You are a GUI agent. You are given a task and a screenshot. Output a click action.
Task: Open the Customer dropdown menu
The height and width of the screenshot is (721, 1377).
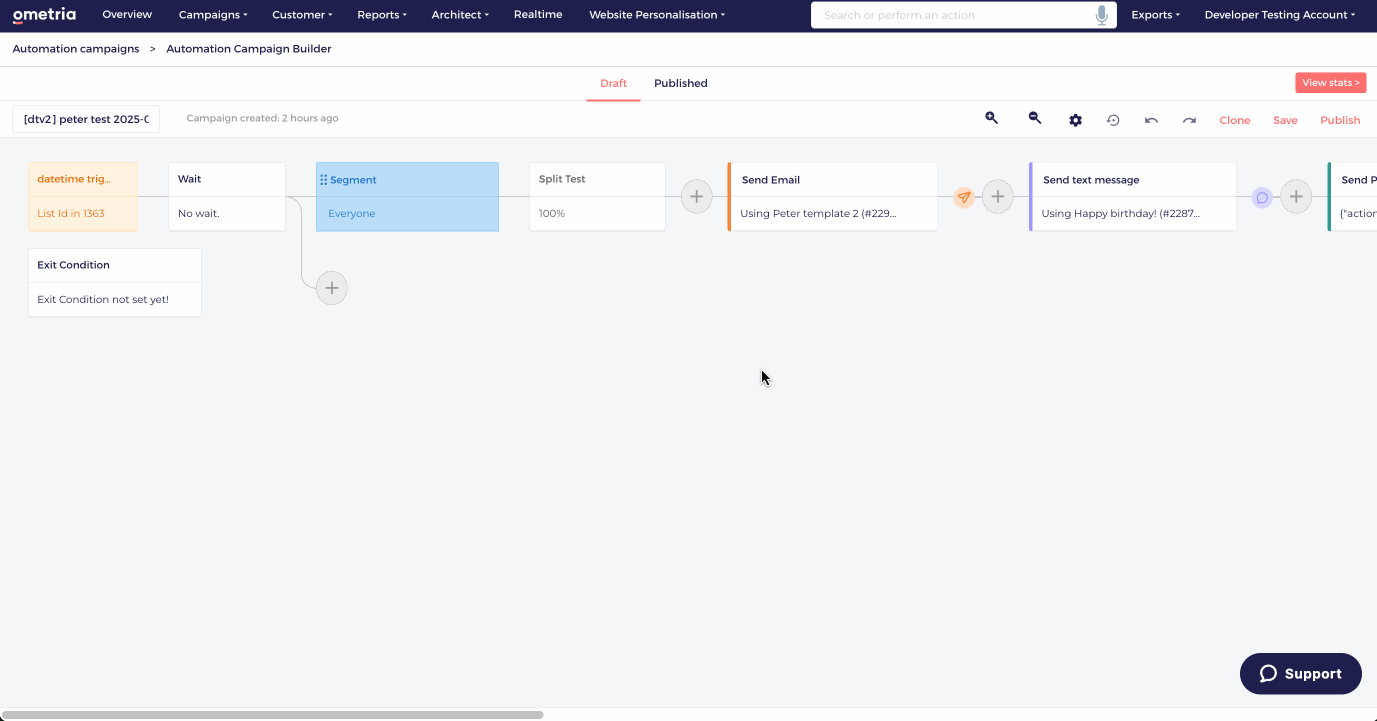pyautogui.click(x=302, y=15)
